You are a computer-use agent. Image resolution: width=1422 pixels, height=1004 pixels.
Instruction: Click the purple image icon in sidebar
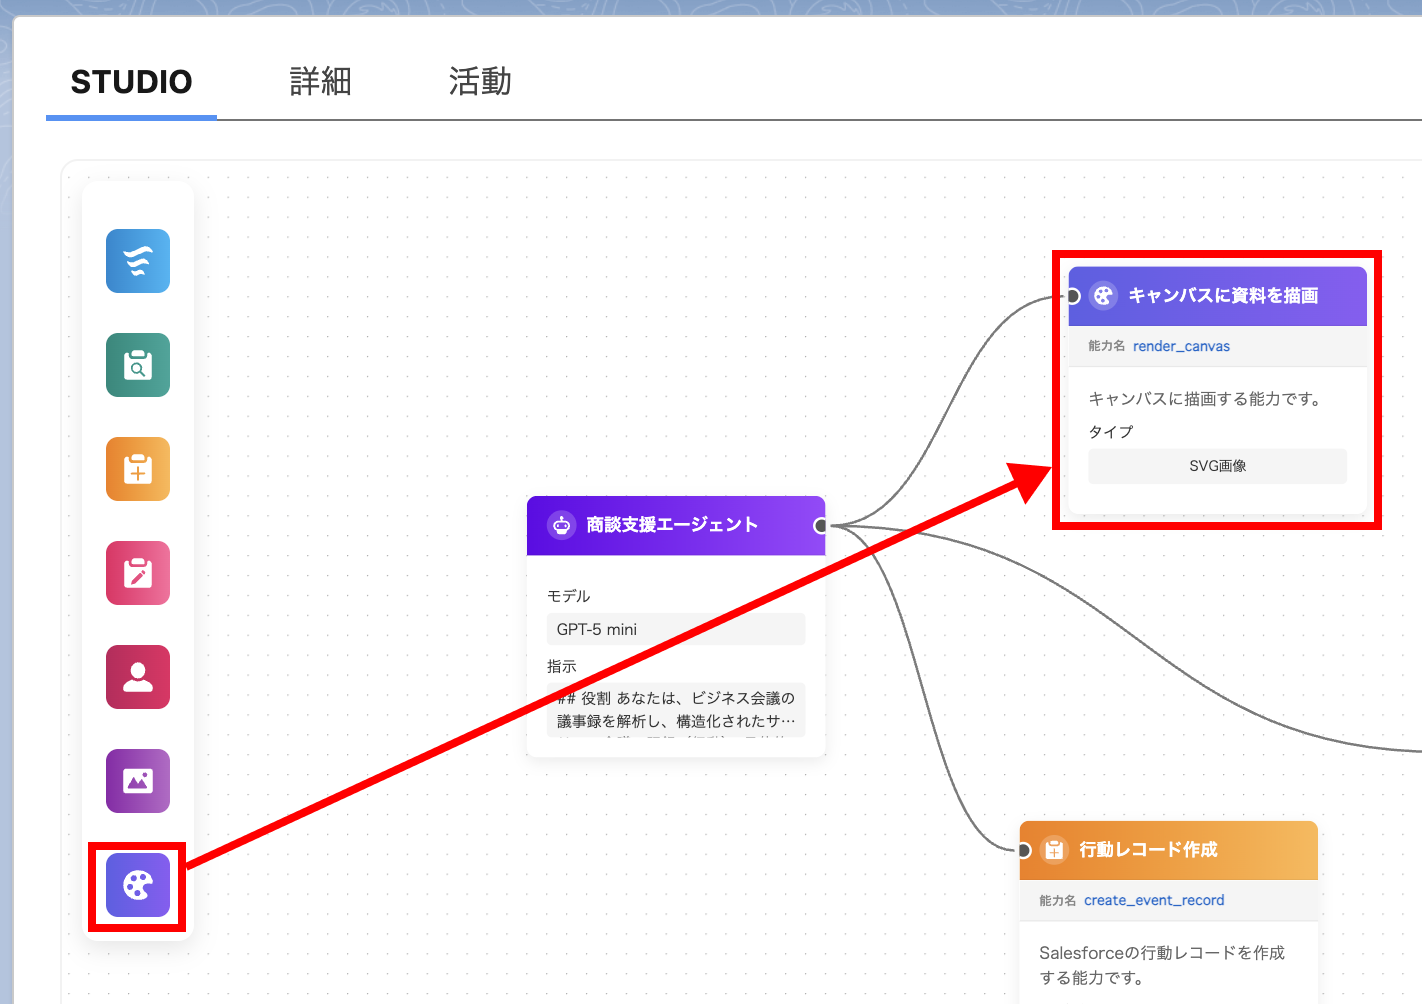138,781
